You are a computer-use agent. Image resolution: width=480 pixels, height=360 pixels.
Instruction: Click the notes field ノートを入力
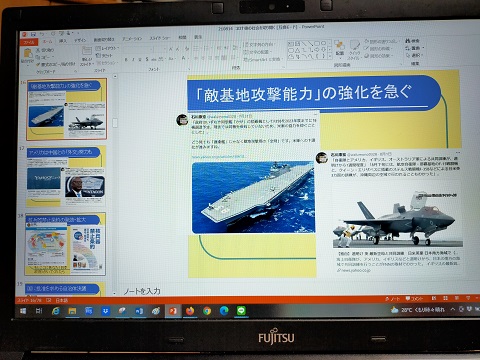coord(142,291)
